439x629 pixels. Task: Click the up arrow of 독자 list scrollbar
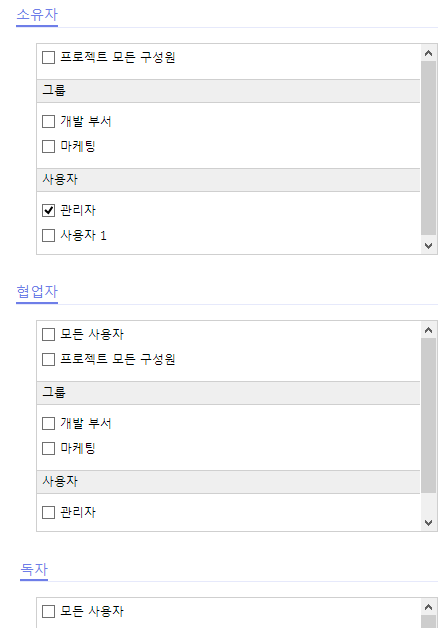click(x=429, y=607)
